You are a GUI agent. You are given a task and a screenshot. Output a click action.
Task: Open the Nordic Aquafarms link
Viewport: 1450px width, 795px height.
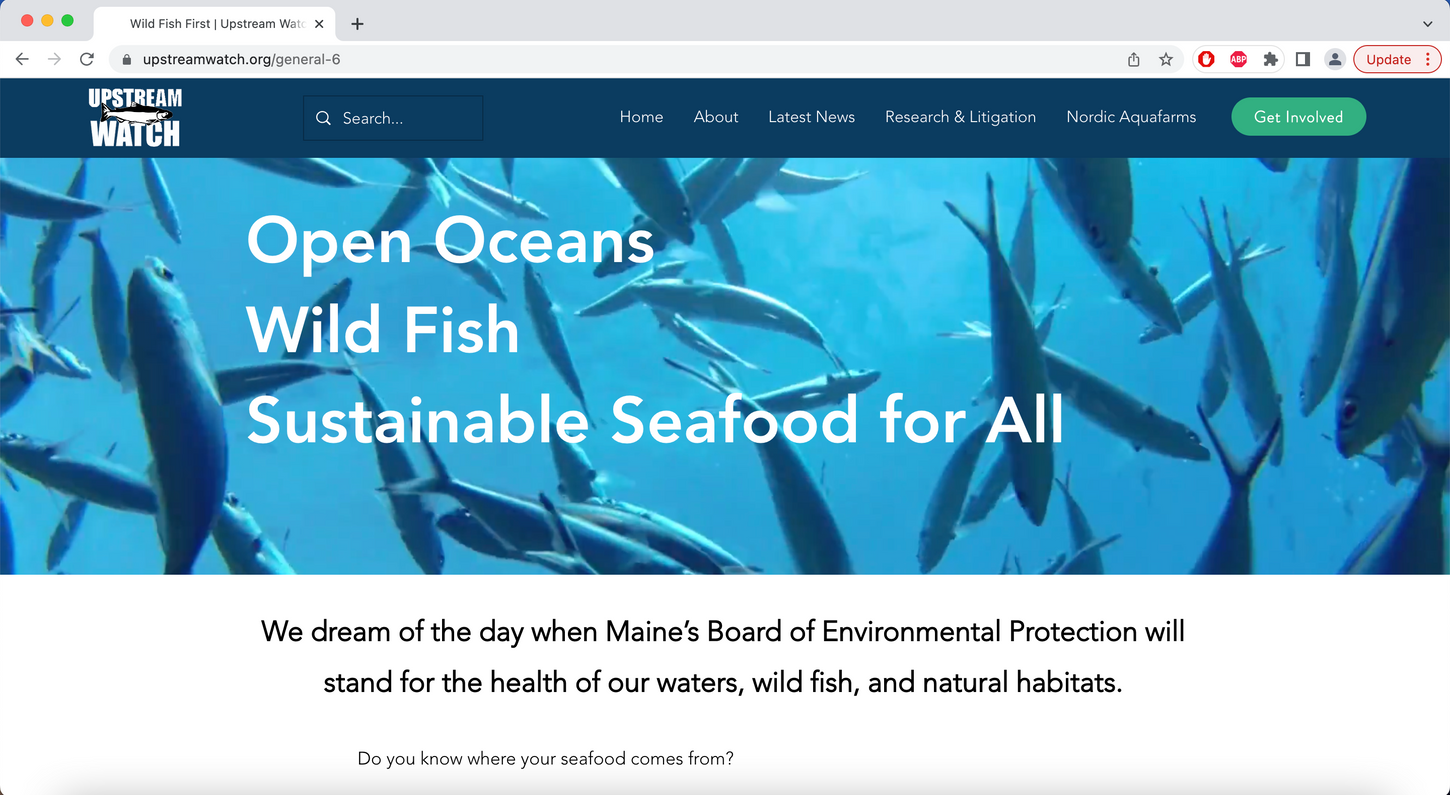pos(1131,117)
